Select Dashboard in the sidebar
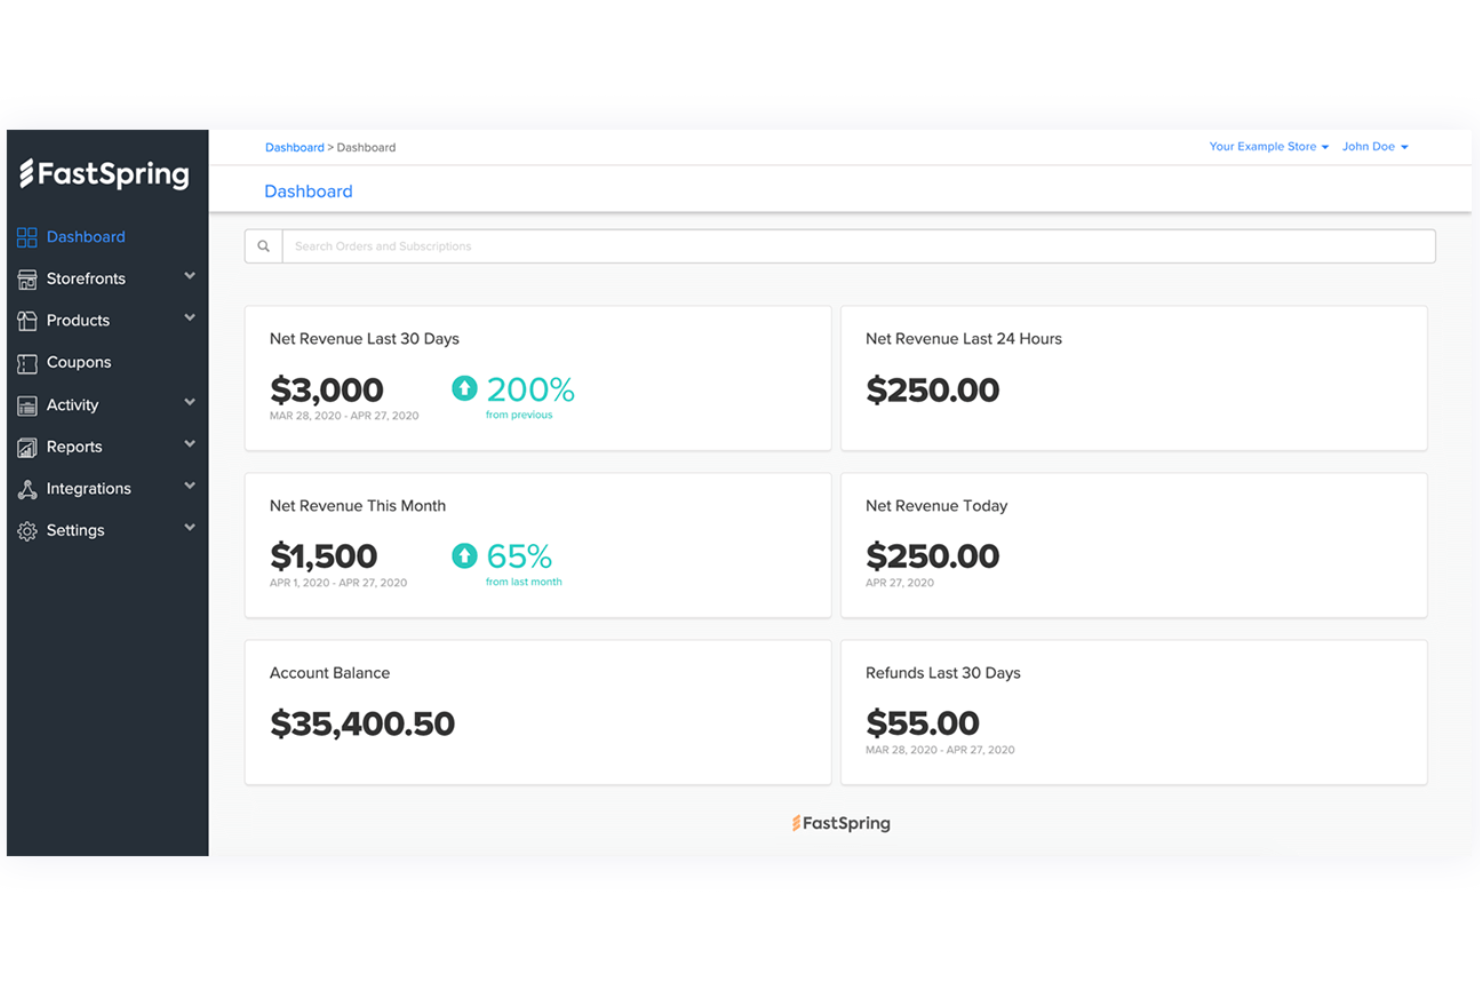Screen dimensions: 1480x987 pos(86,236)
